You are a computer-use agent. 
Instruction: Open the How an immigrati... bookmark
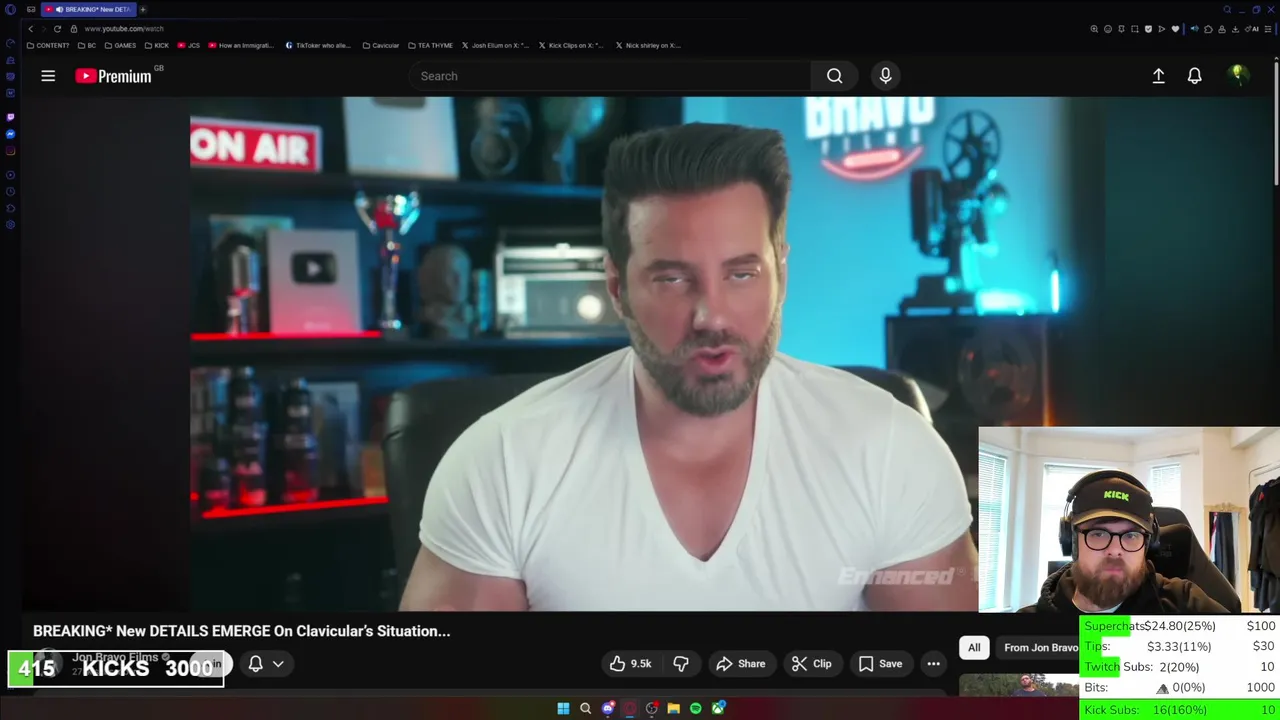[241, 45]
